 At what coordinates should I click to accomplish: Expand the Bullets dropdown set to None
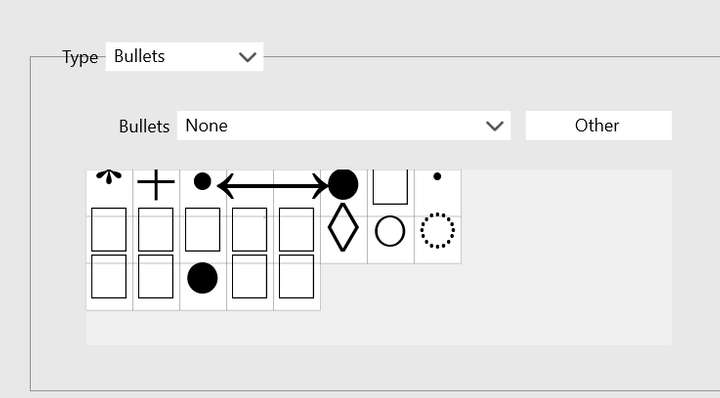click(343, 125)
